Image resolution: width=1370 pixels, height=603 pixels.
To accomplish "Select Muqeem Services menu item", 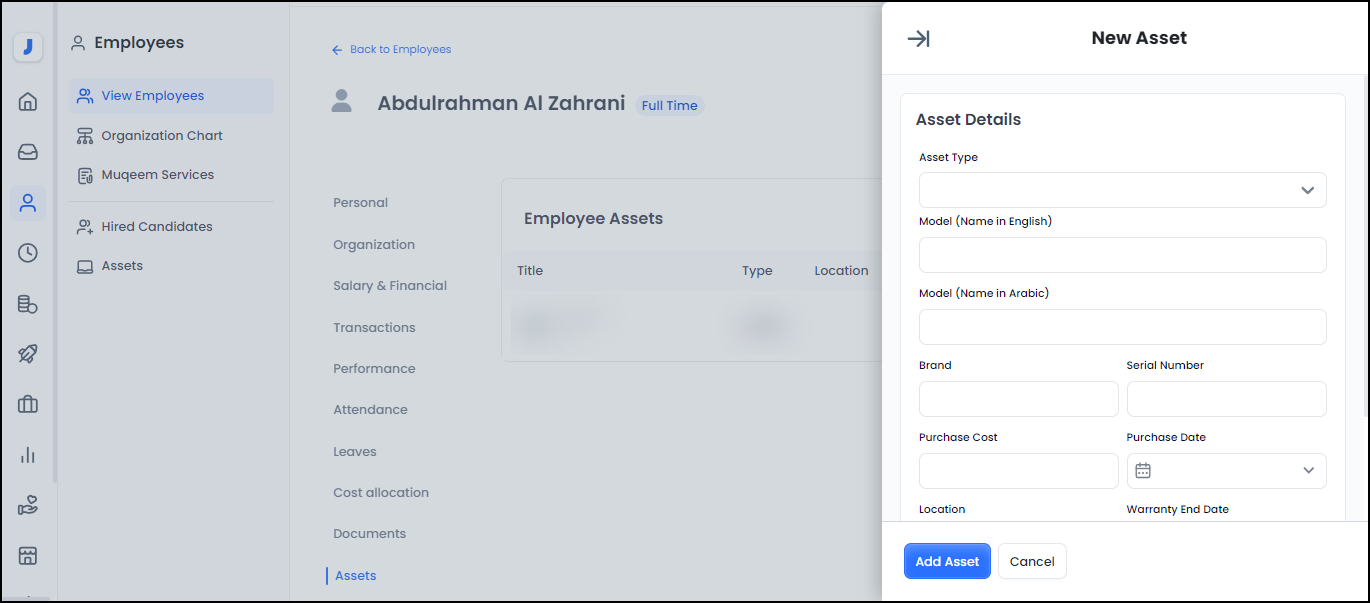I will pyautogui.click(x=157, y=175).
